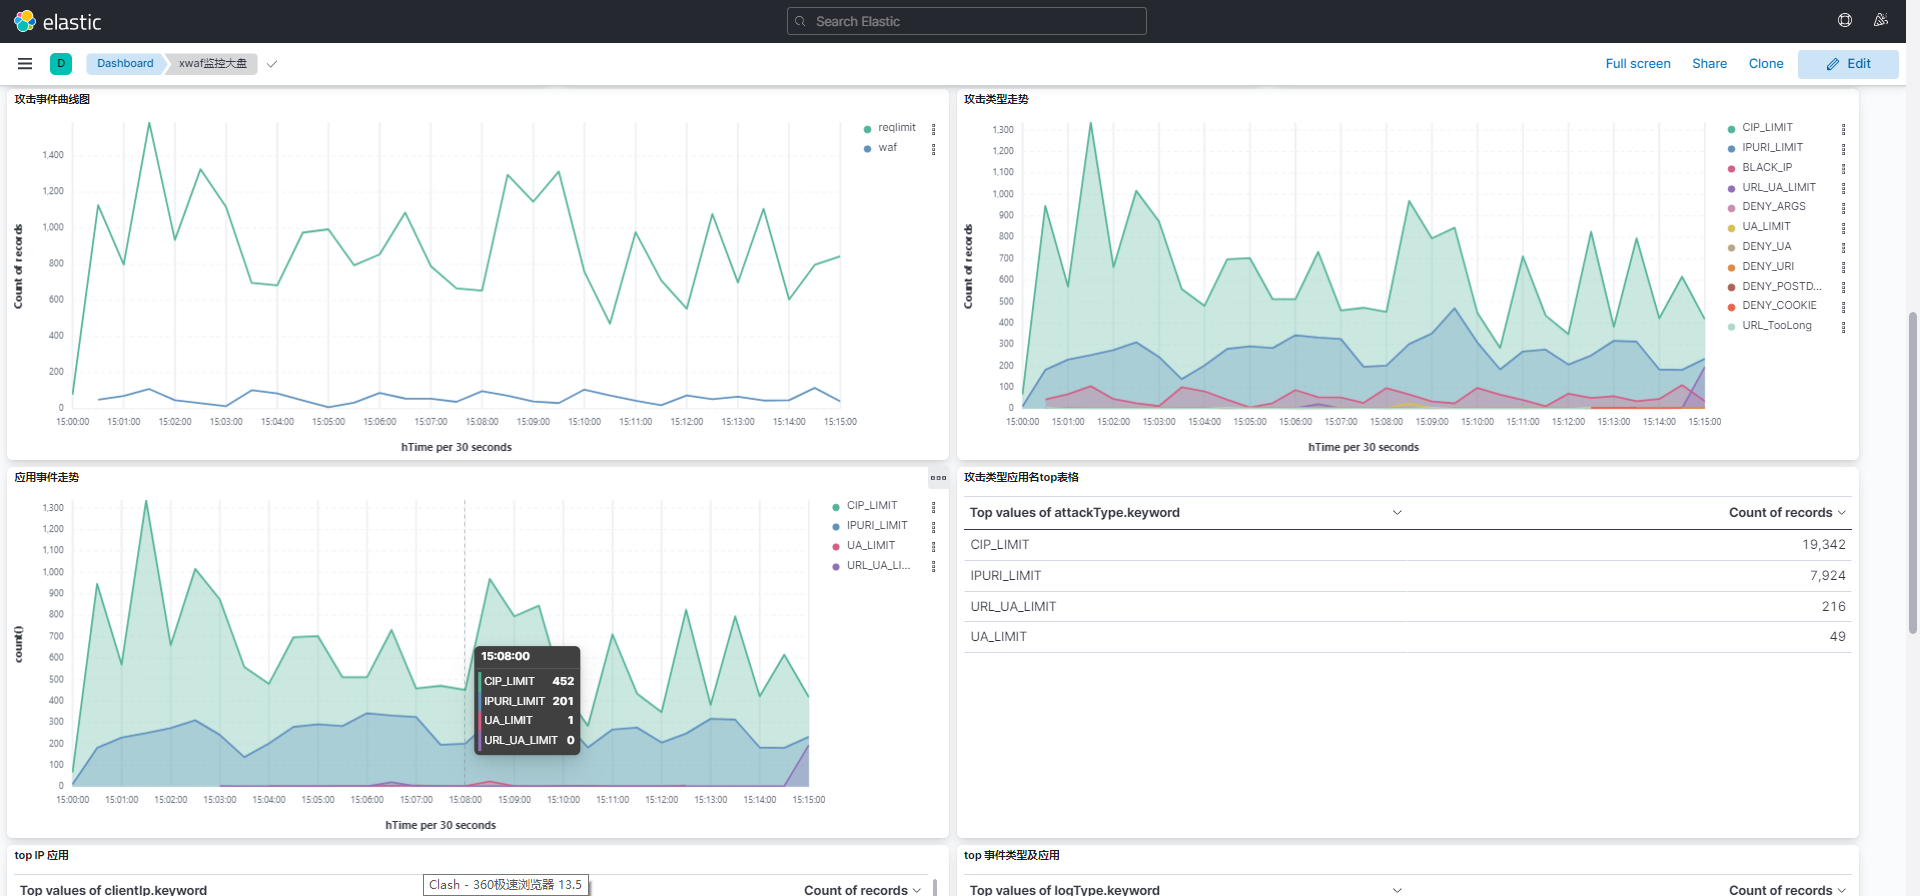1920x896 pixels.
Task: Click the dashboard saved checkmark icon
Action: click(272, 64)
